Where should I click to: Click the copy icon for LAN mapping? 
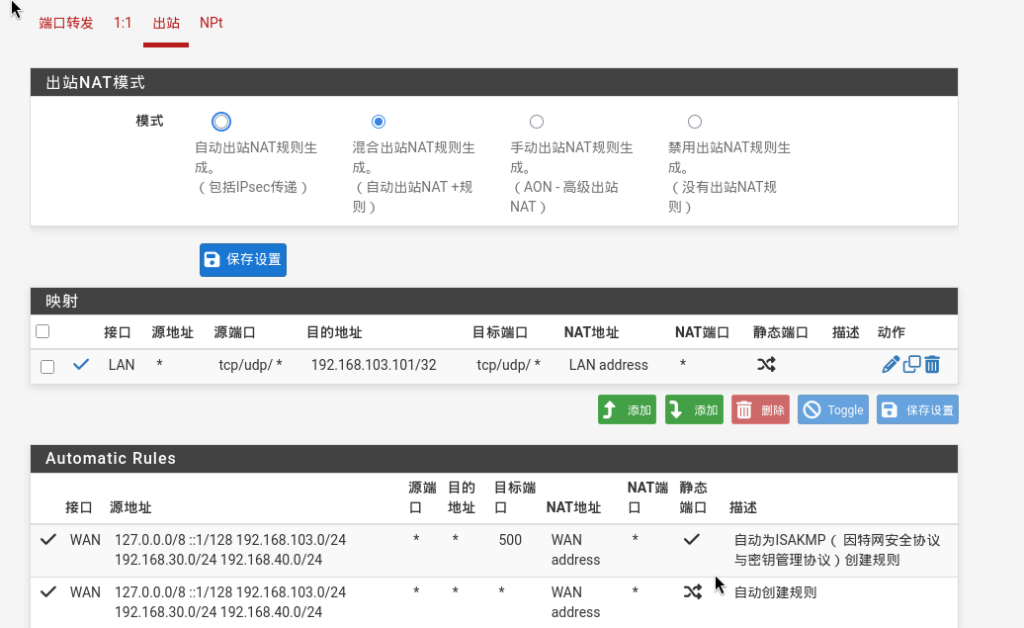click(912, 365)
